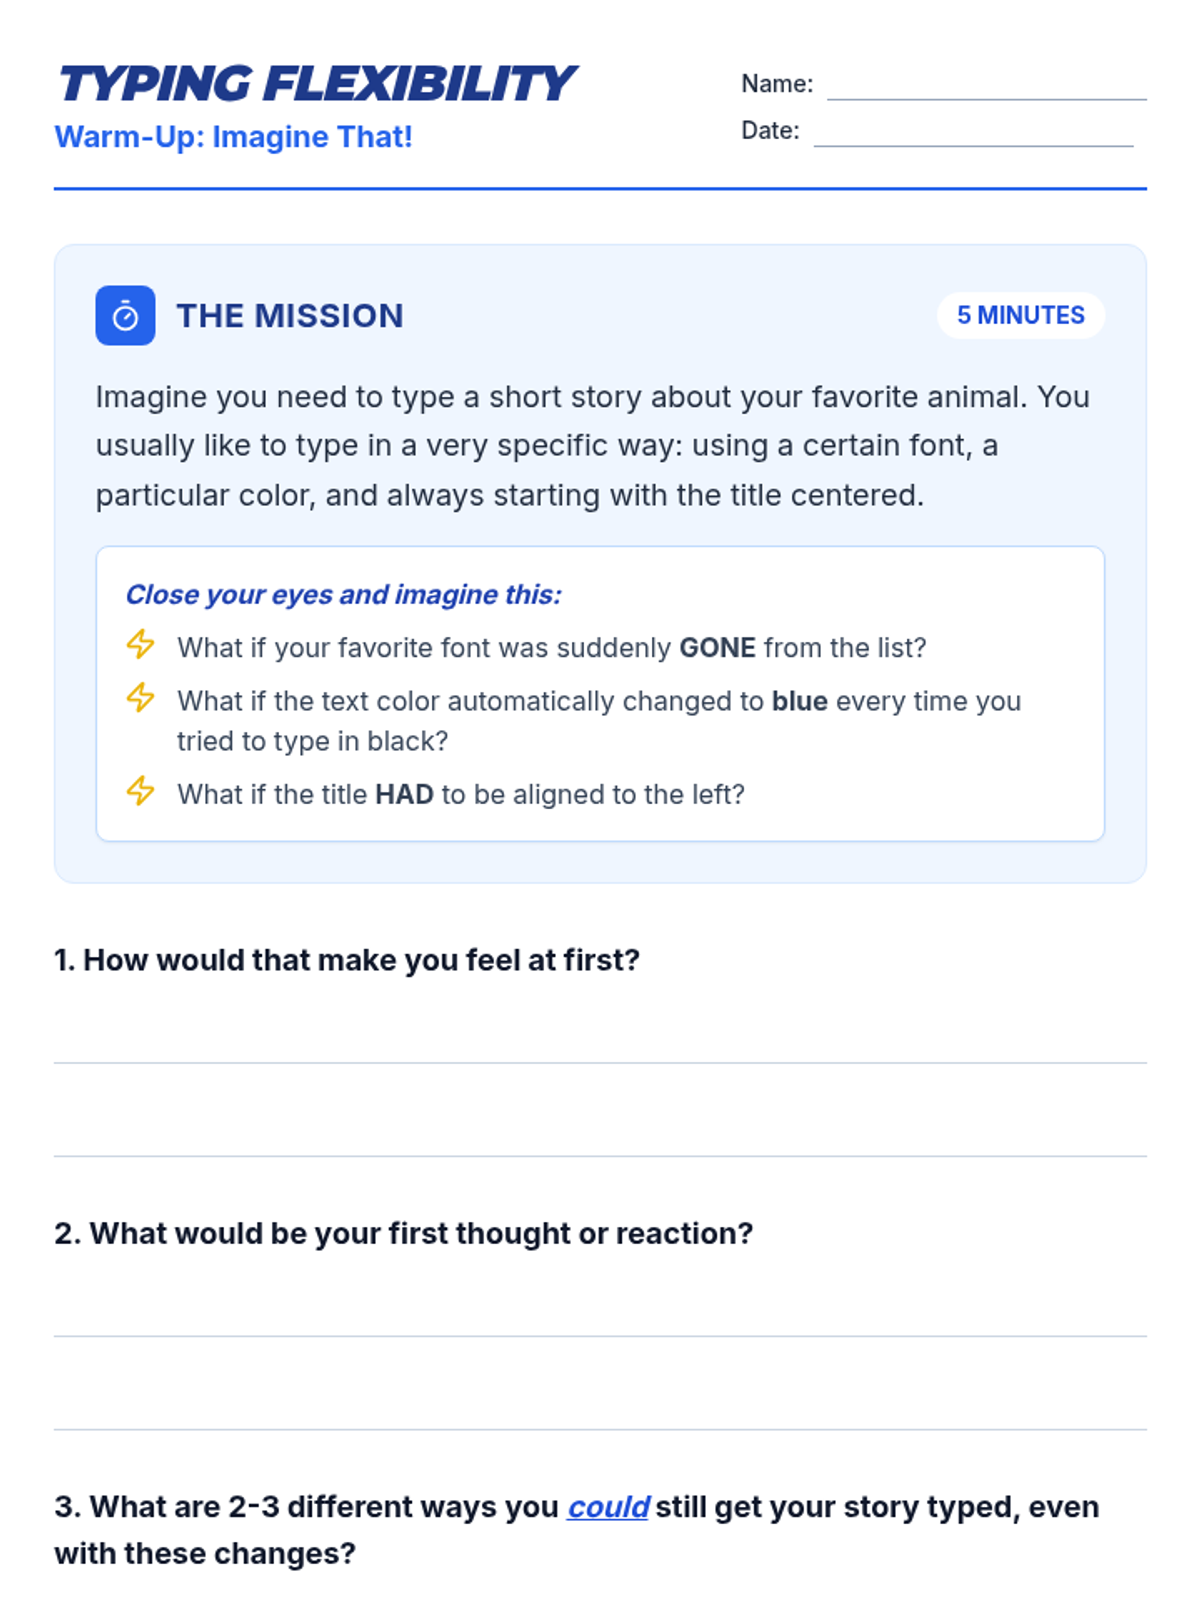Click the 5 MINUTES badge

(x=1020, y=315)
